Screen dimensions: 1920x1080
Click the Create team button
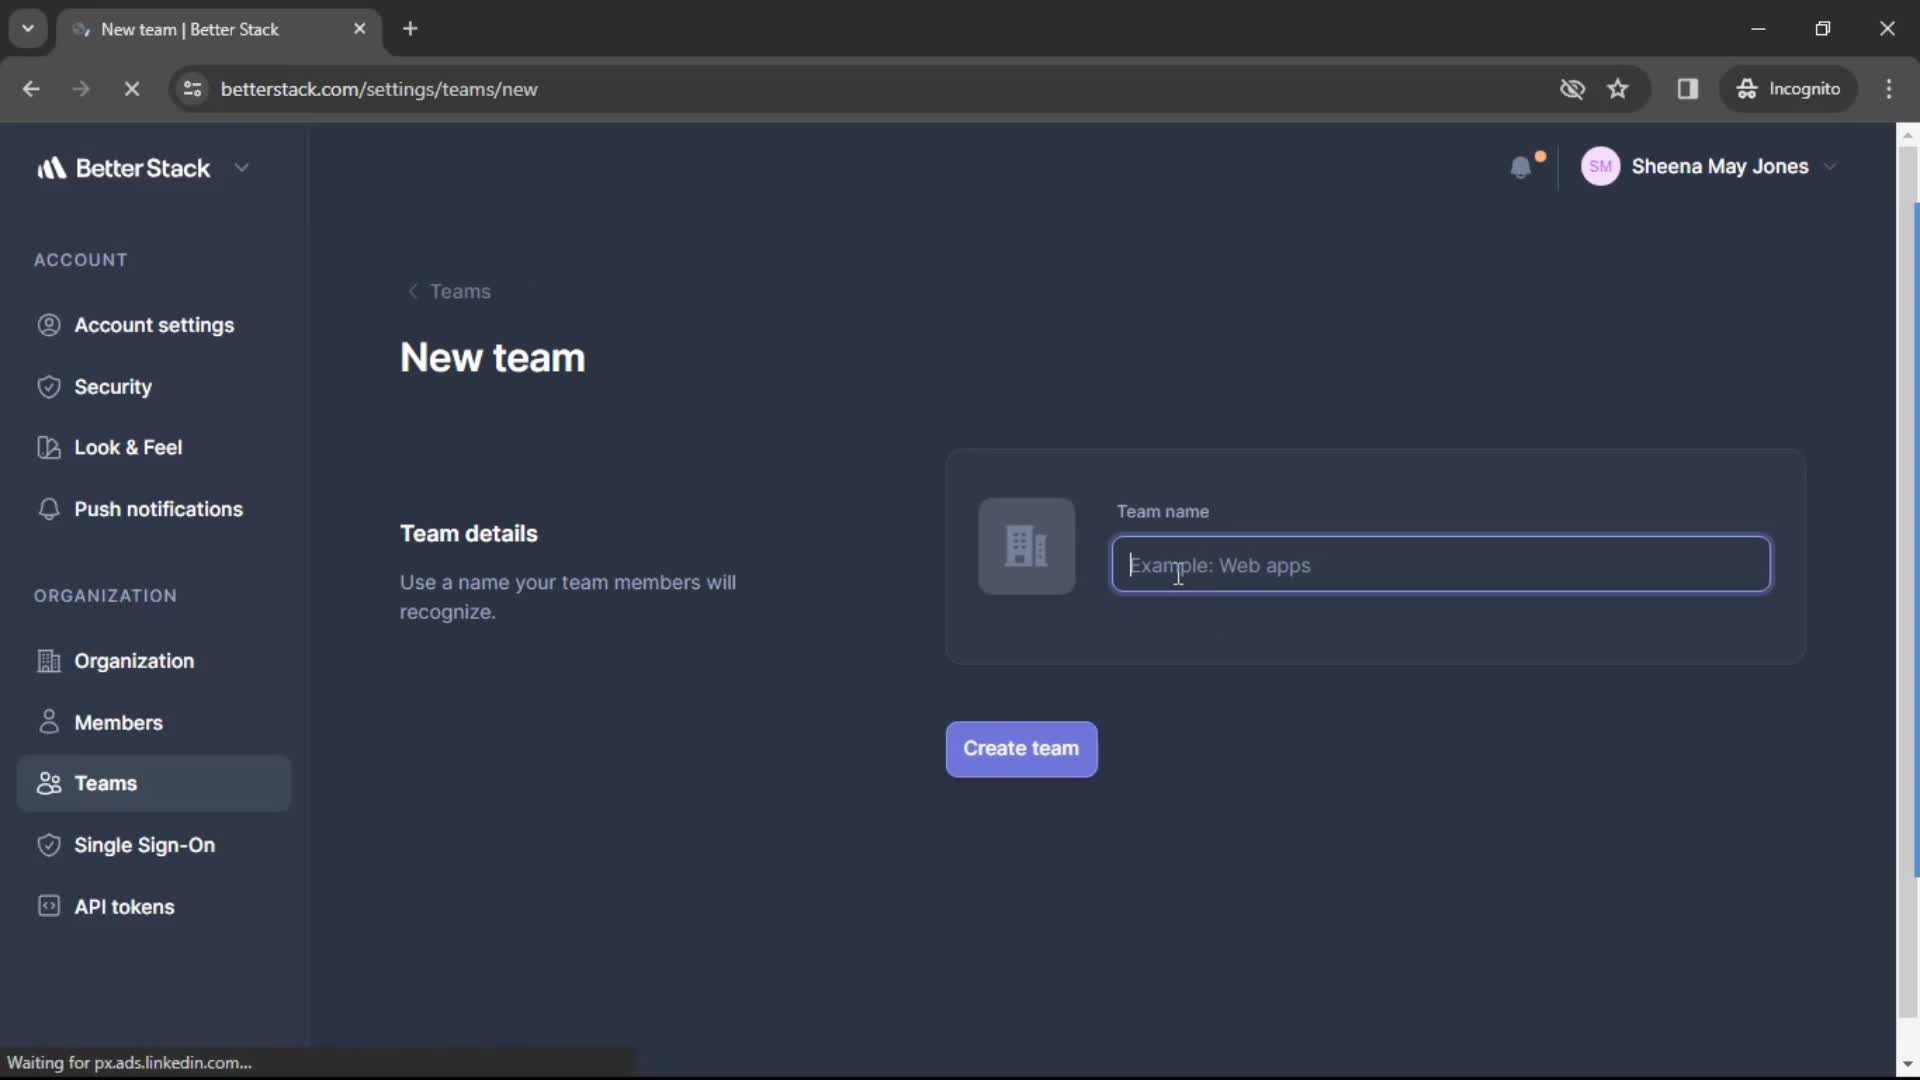pyautogui.click(x=1021, y=749)
